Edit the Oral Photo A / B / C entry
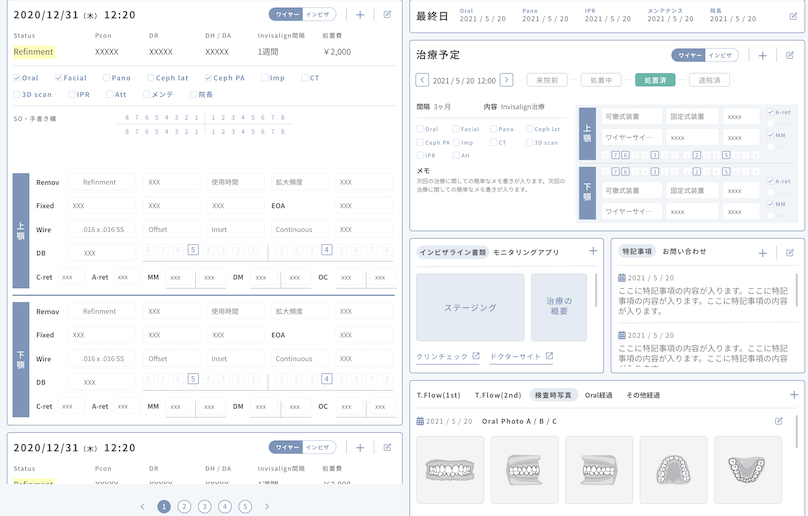 pyautogui.click(x=779, y=421)
